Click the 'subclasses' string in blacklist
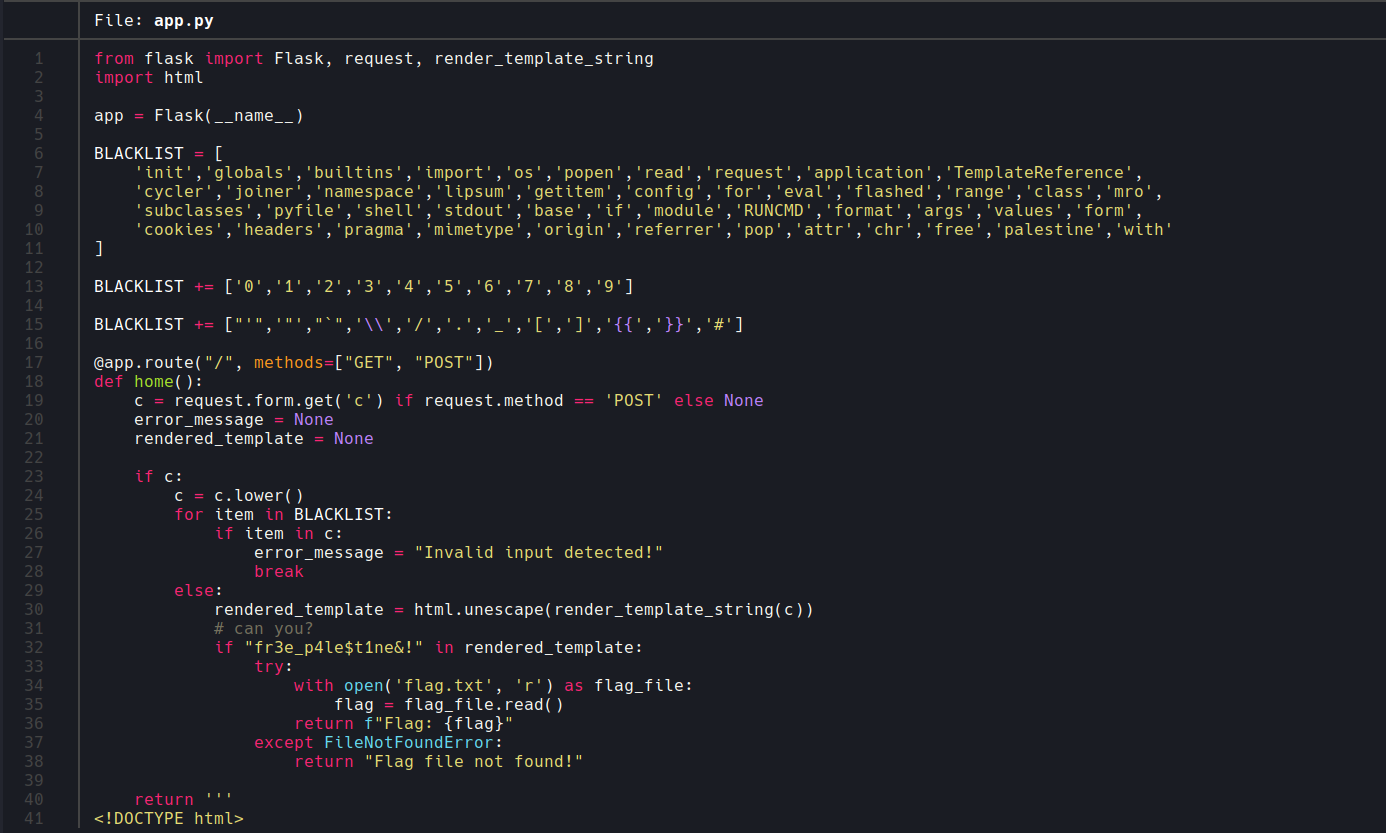1386x833 pixels. (194, 210)
